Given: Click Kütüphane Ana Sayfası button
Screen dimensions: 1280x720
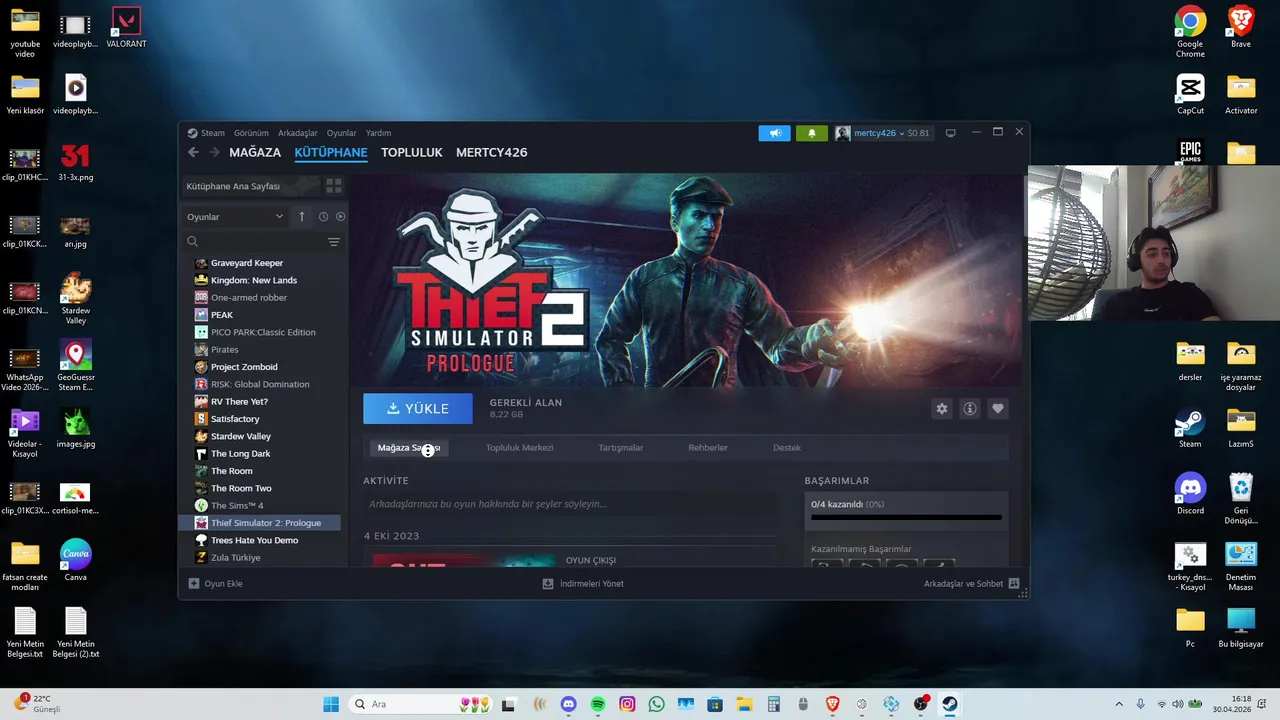Looking at the screenshot, I should 250,186.
